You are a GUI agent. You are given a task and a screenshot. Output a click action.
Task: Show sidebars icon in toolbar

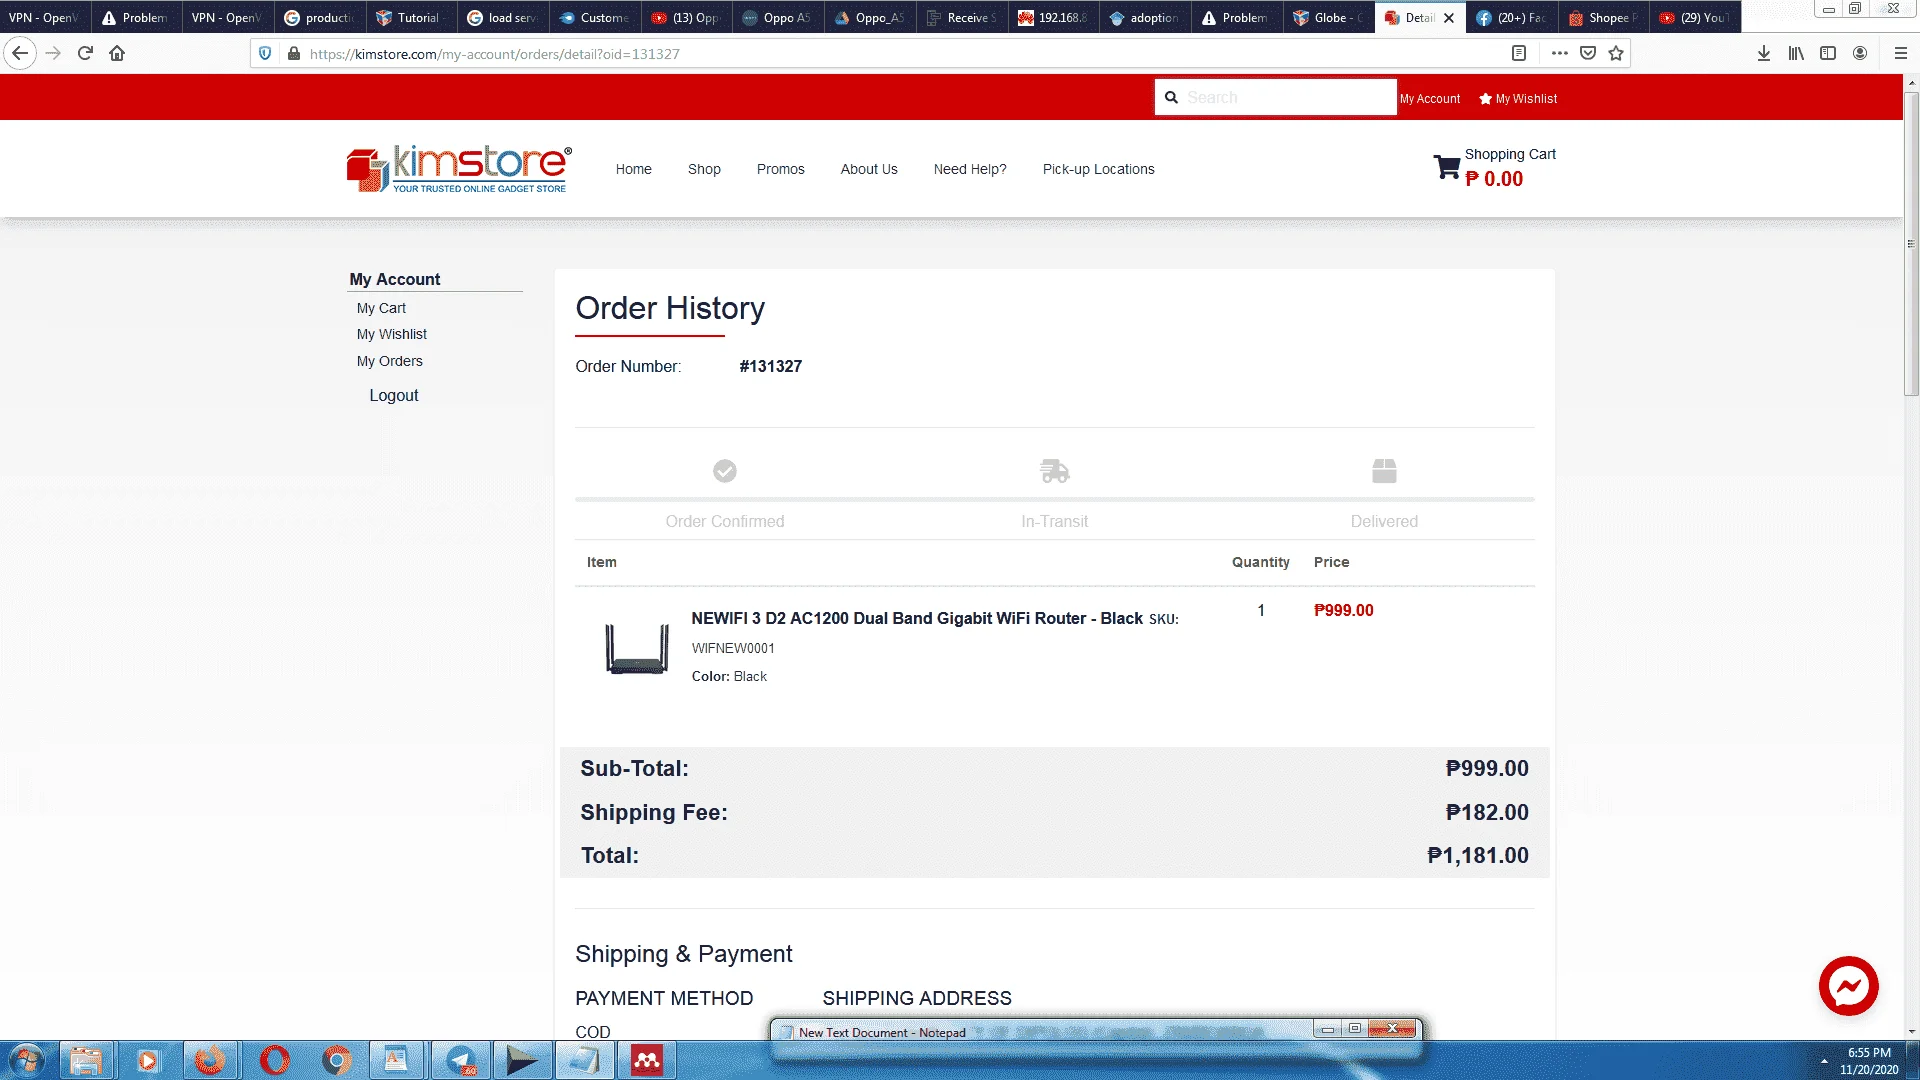click(1828, 53)
